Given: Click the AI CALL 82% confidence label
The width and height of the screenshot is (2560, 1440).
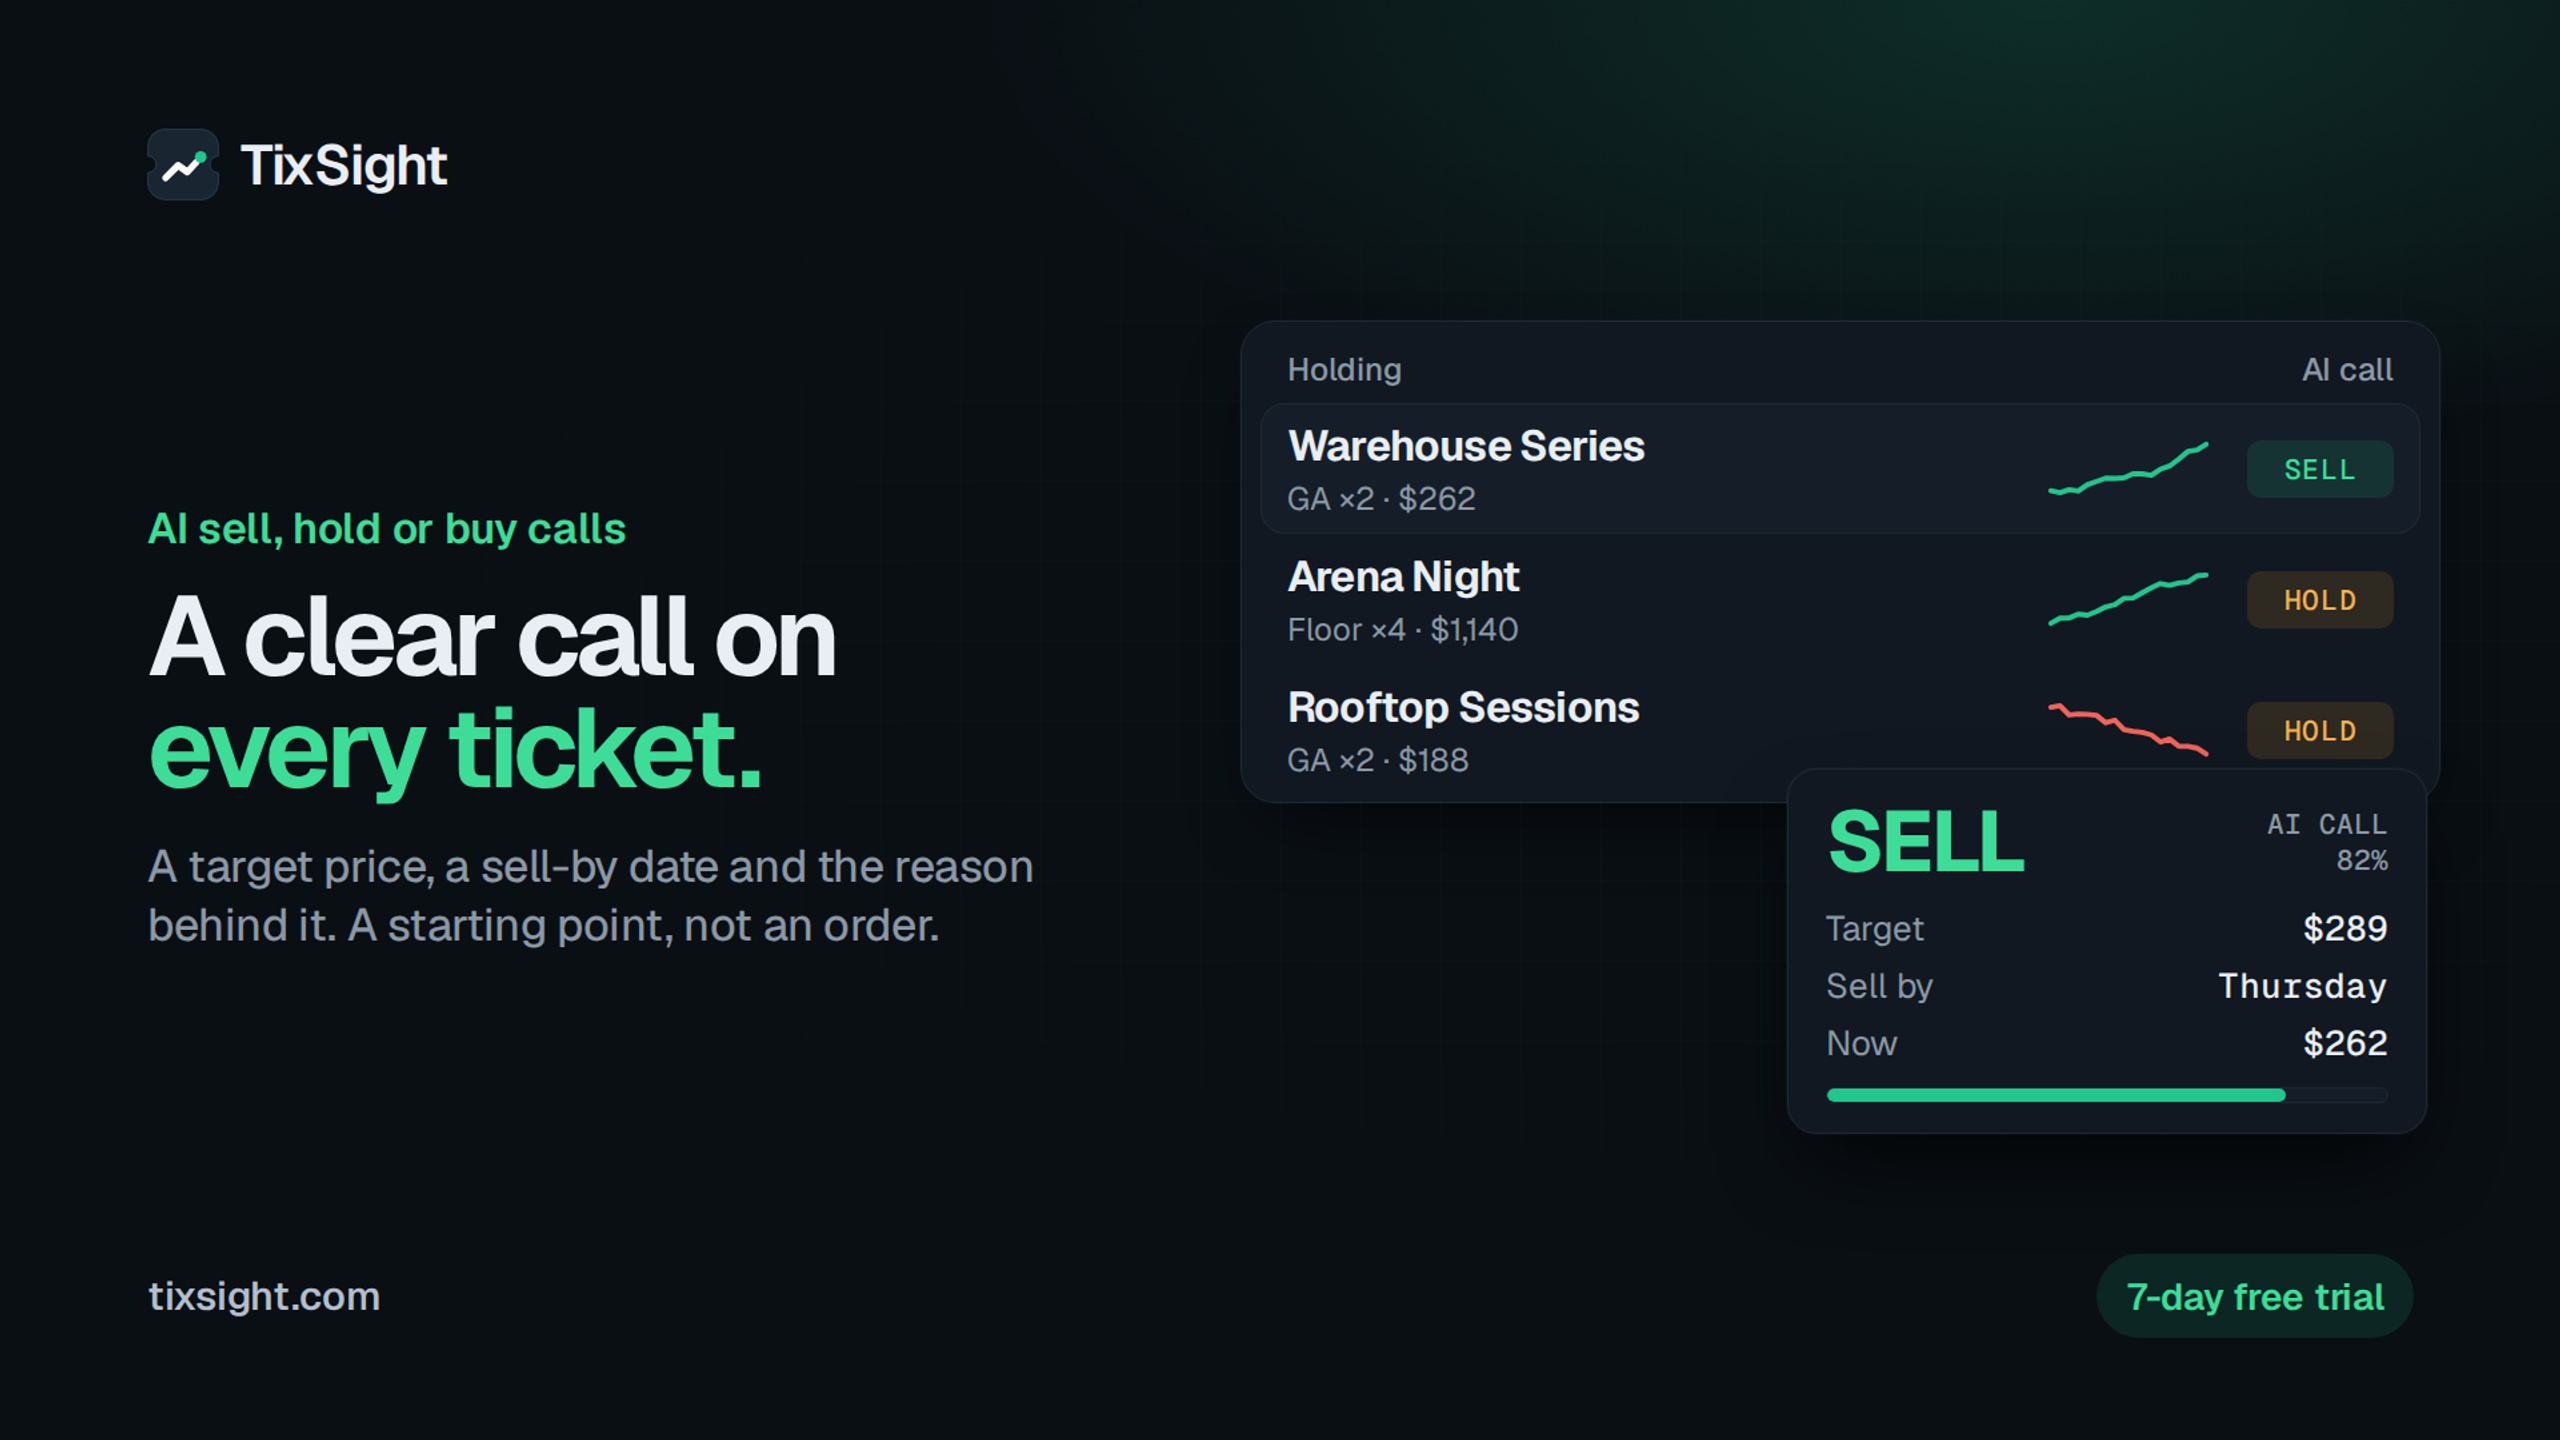Looking at the screenshot, I should 2327,842.
